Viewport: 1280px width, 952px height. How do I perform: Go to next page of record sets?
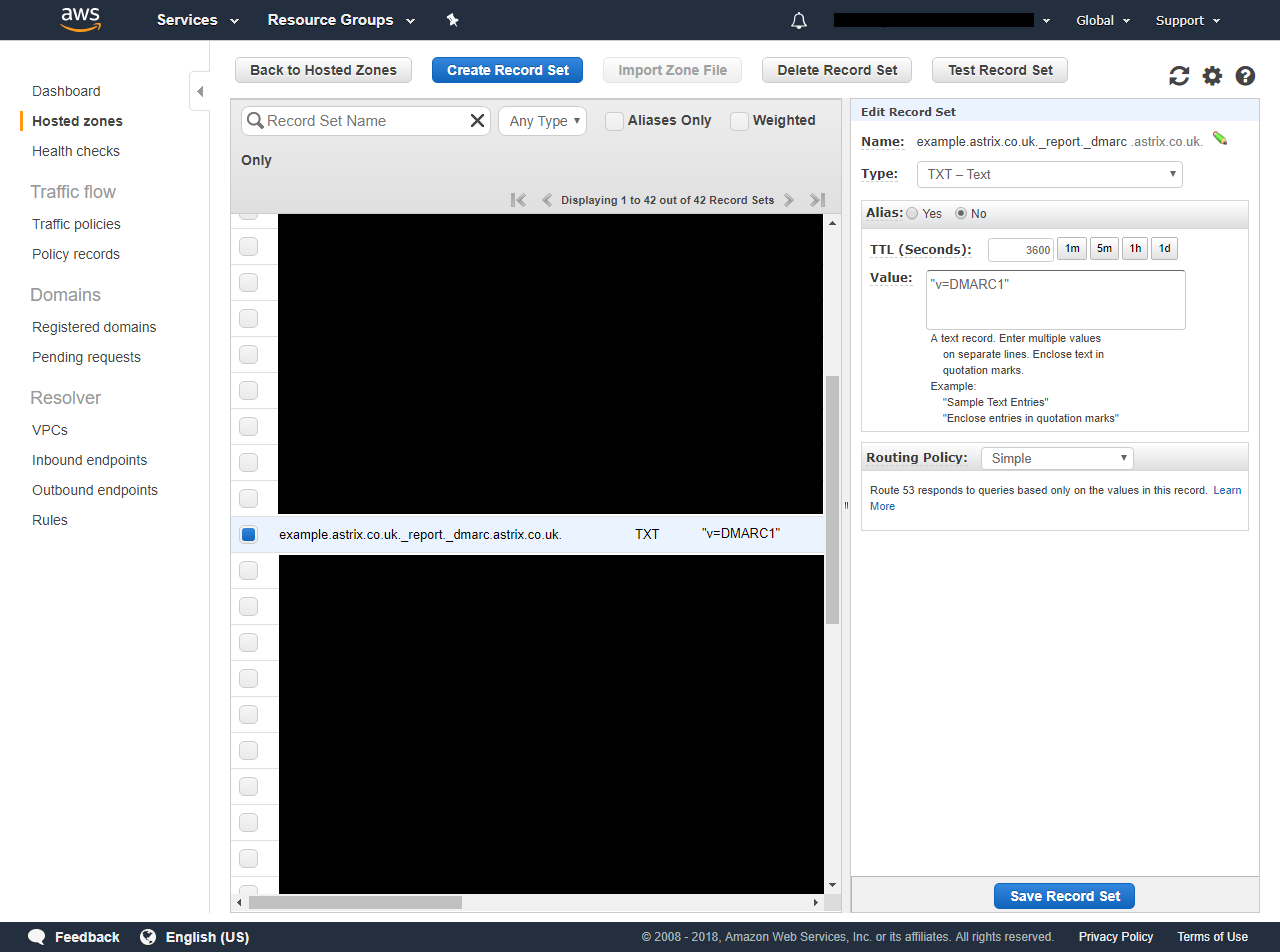[788, 200]
